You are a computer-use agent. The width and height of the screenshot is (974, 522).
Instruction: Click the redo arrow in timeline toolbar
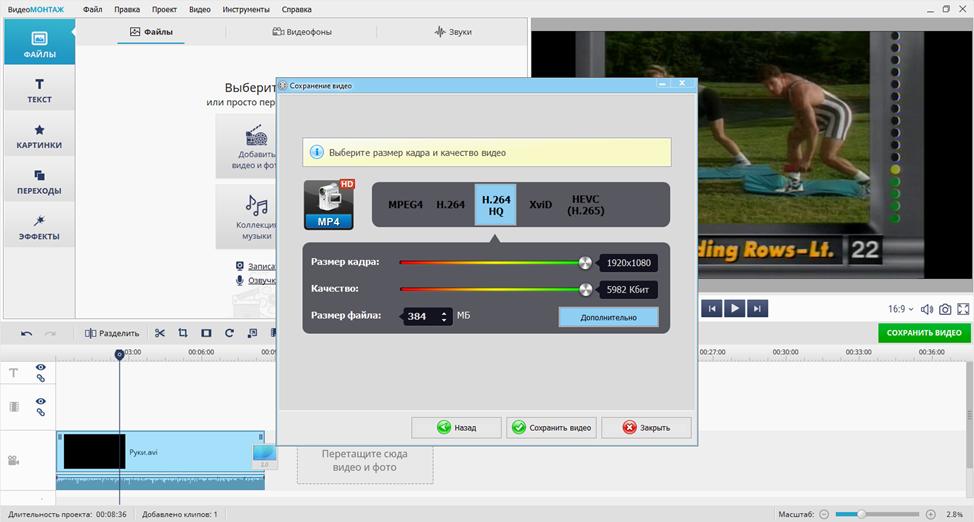click(x=50, y=334)
